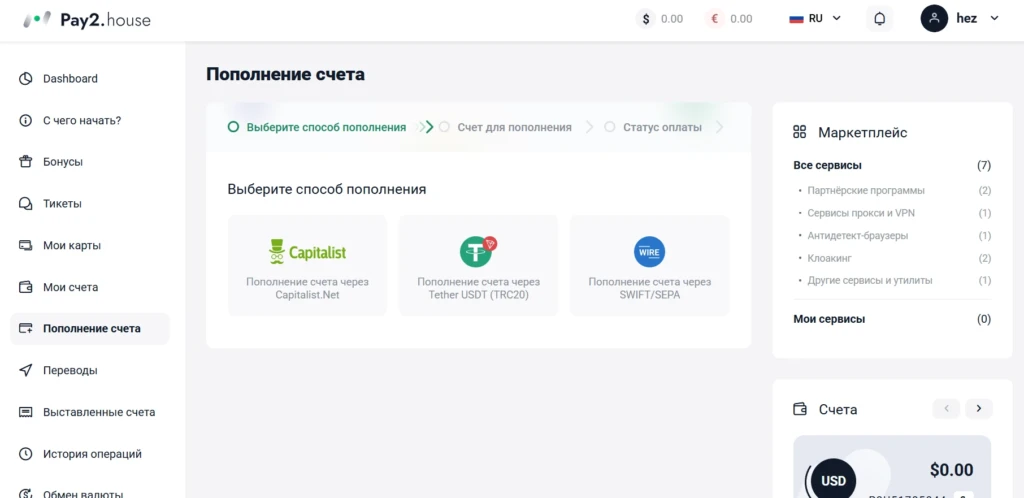
Task: Open the RU language dropdown
Action: (x=814, y=19)
